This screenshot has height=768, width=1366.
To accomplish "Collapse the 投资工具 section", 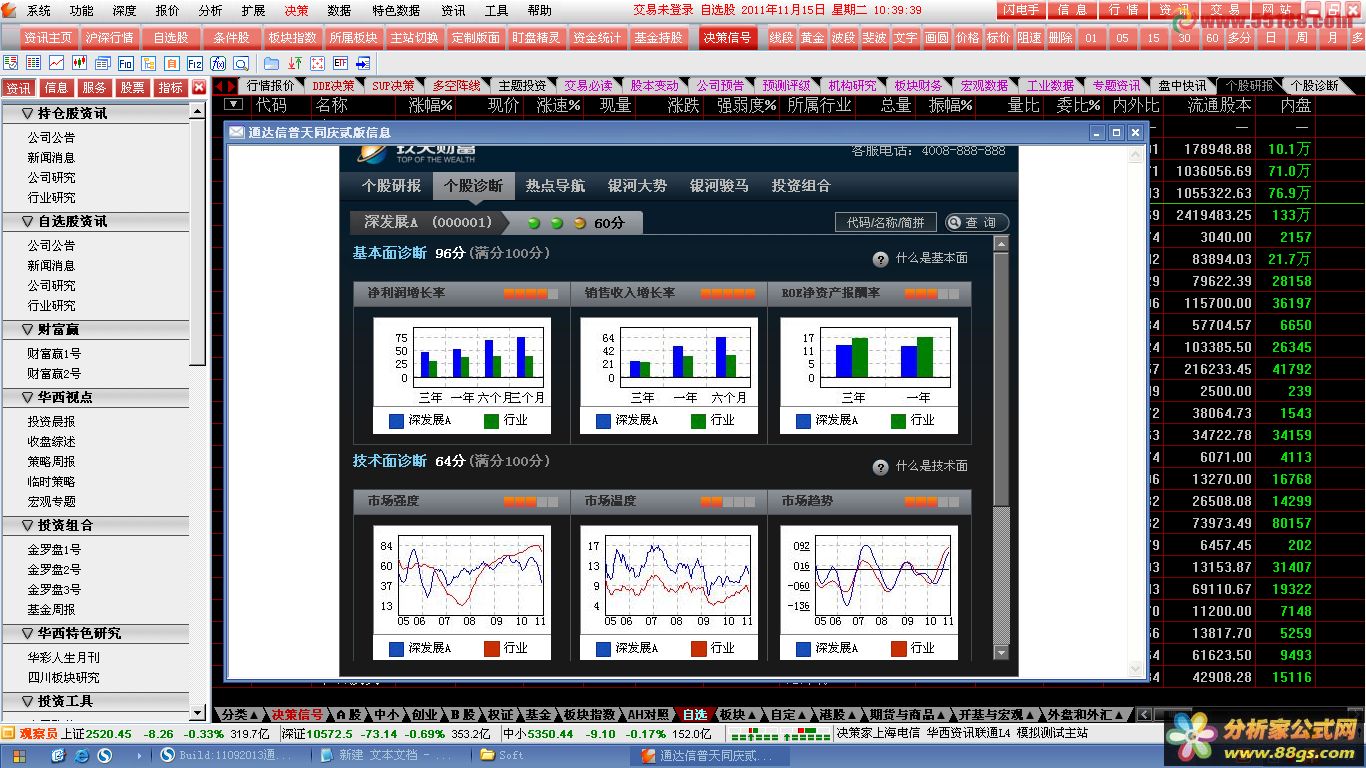I will (27, 701).
